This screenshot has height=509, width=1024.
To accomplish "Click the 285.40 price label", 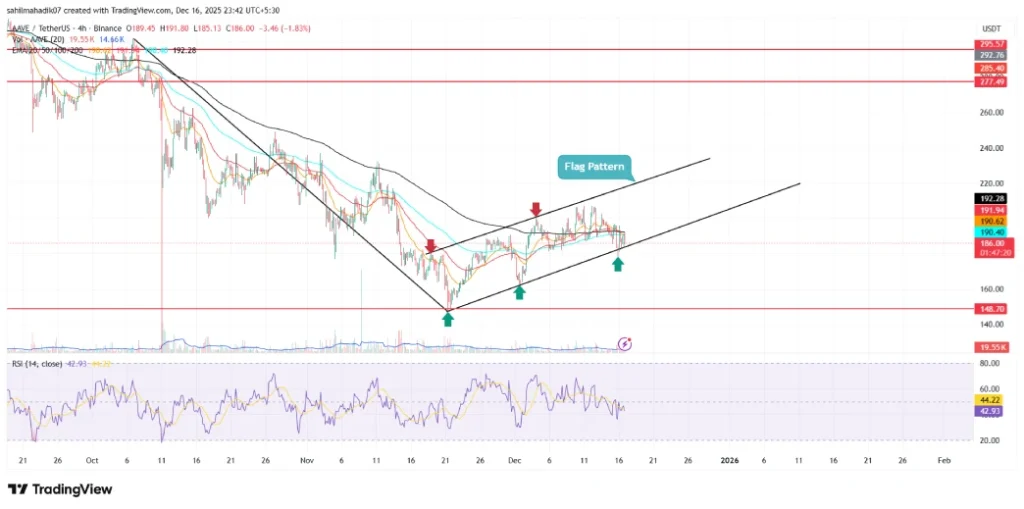I will pyautogui.click(x=989, y=69).
